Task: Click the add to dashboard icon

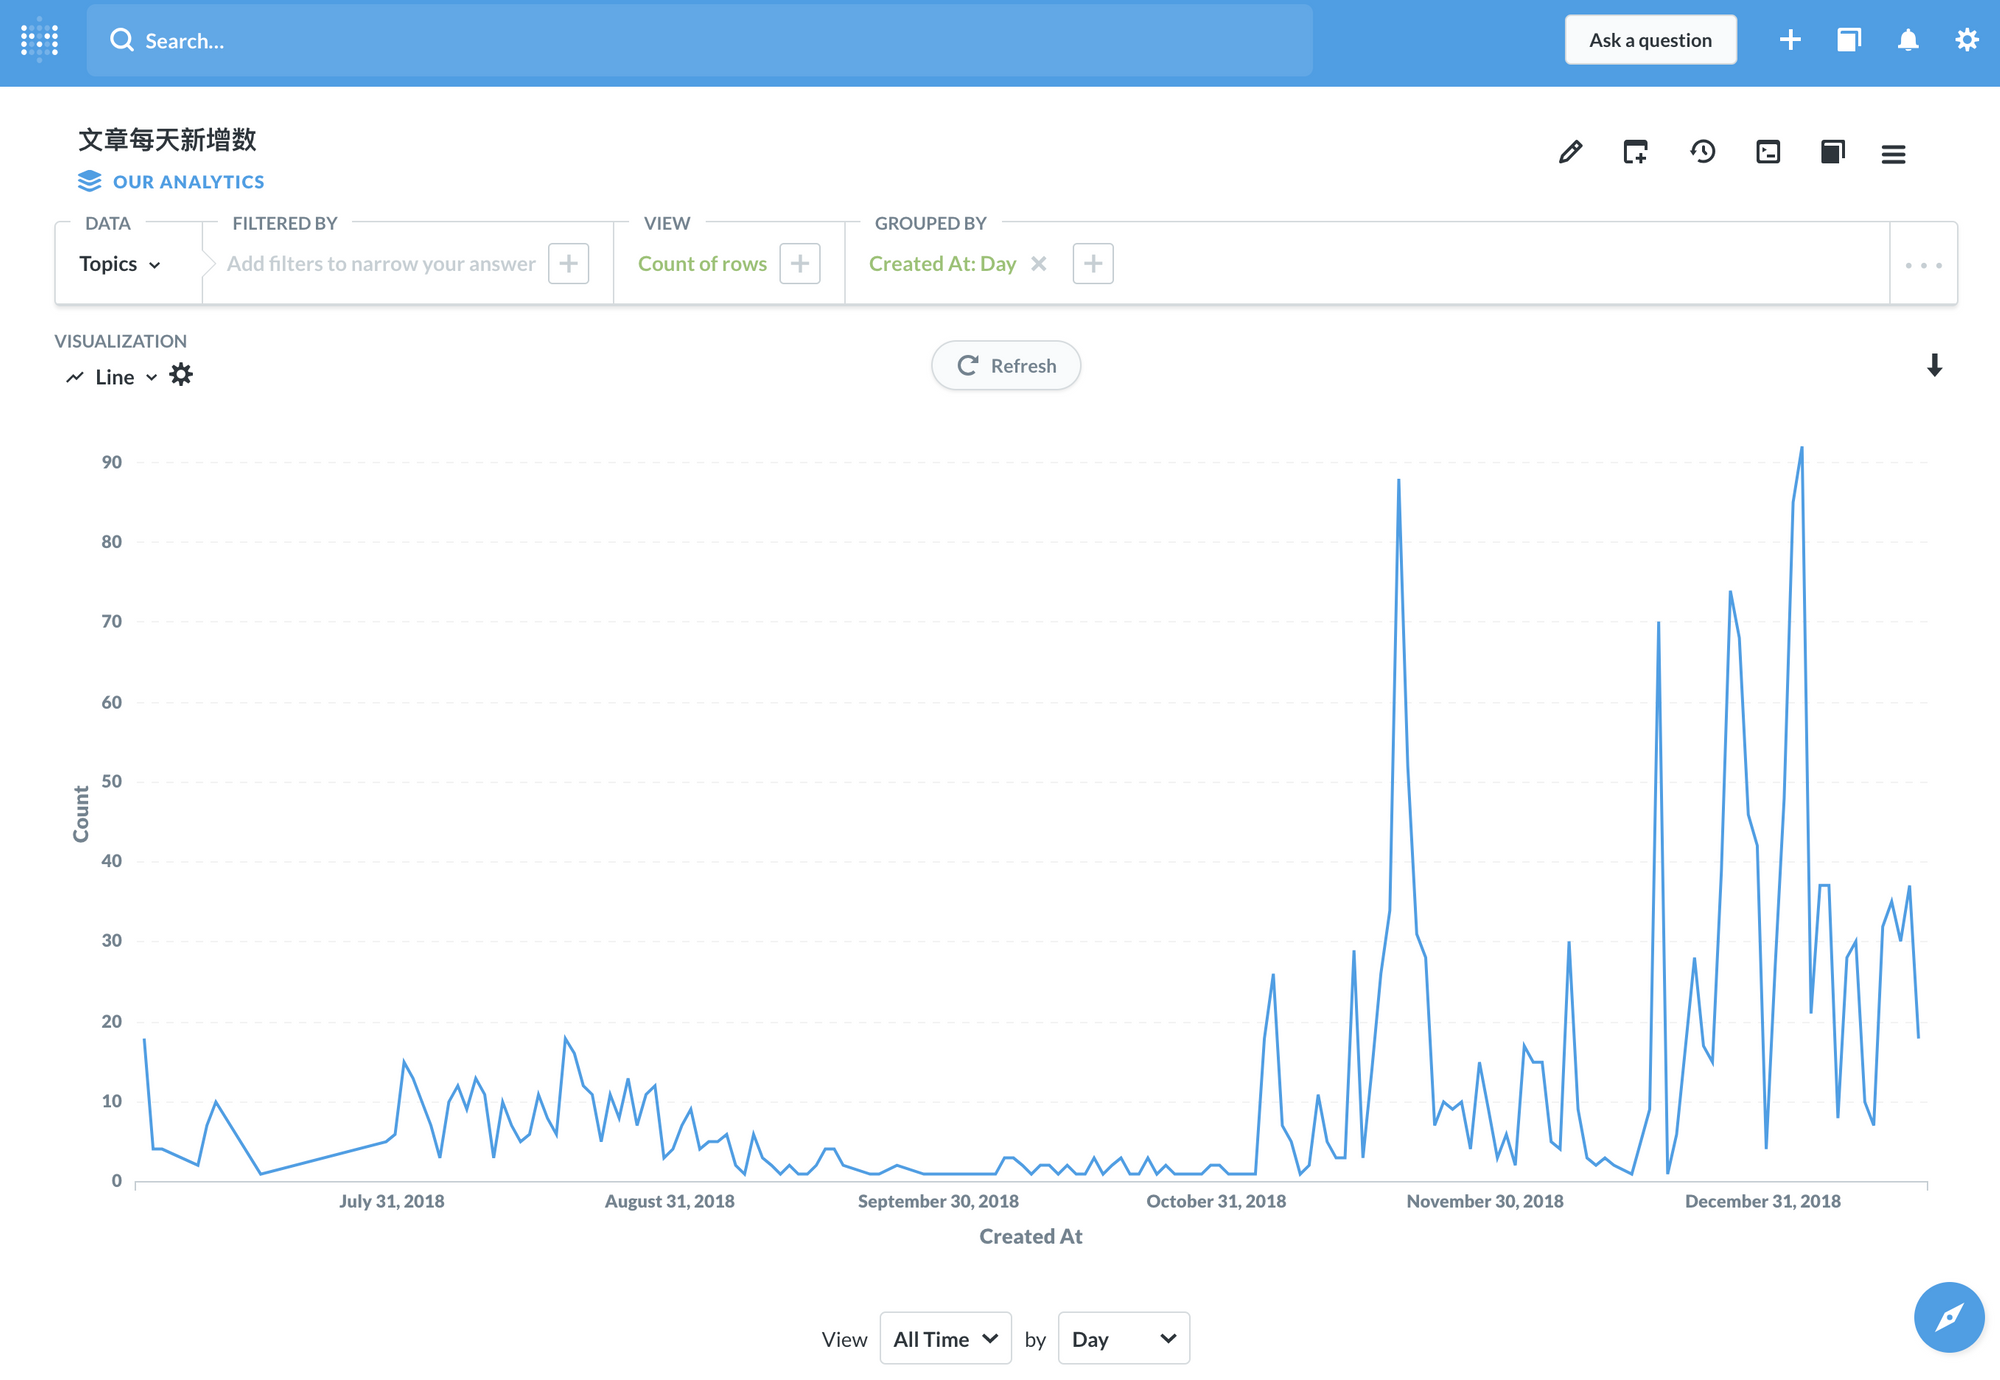Action: (x=1635, y=152)
